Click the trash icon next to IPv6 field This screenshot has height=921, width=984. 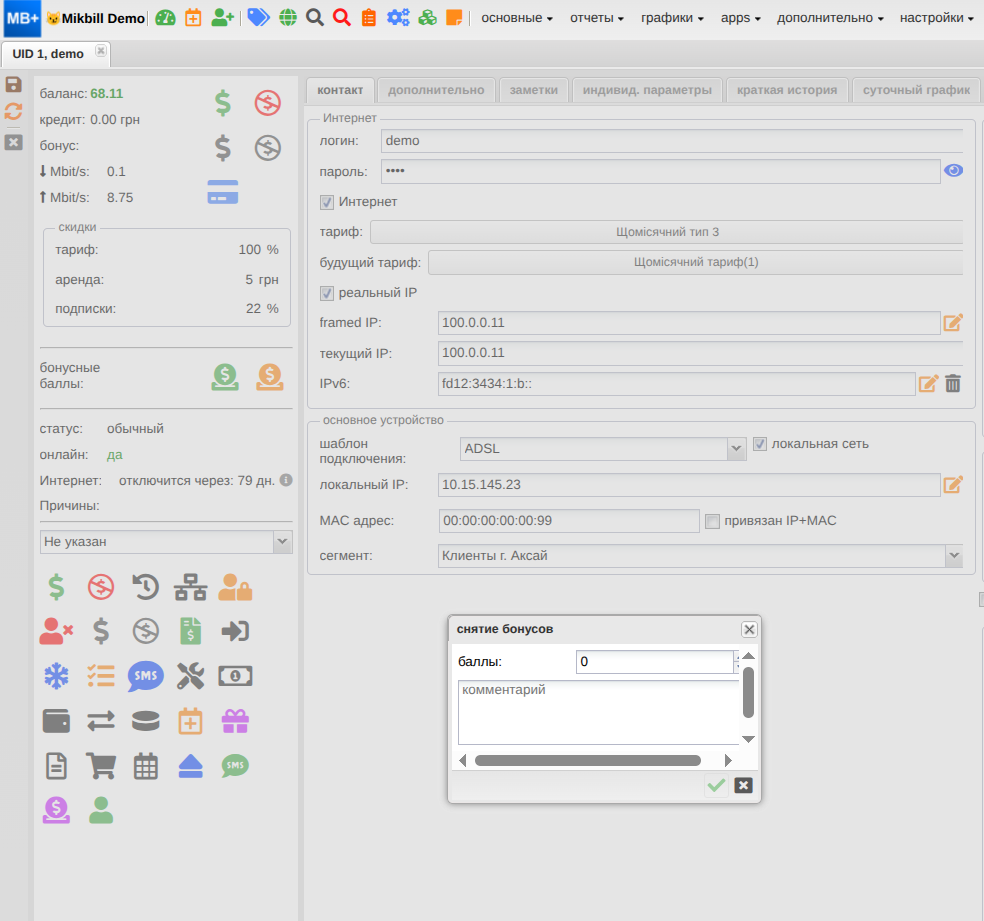tap(953, 383)
